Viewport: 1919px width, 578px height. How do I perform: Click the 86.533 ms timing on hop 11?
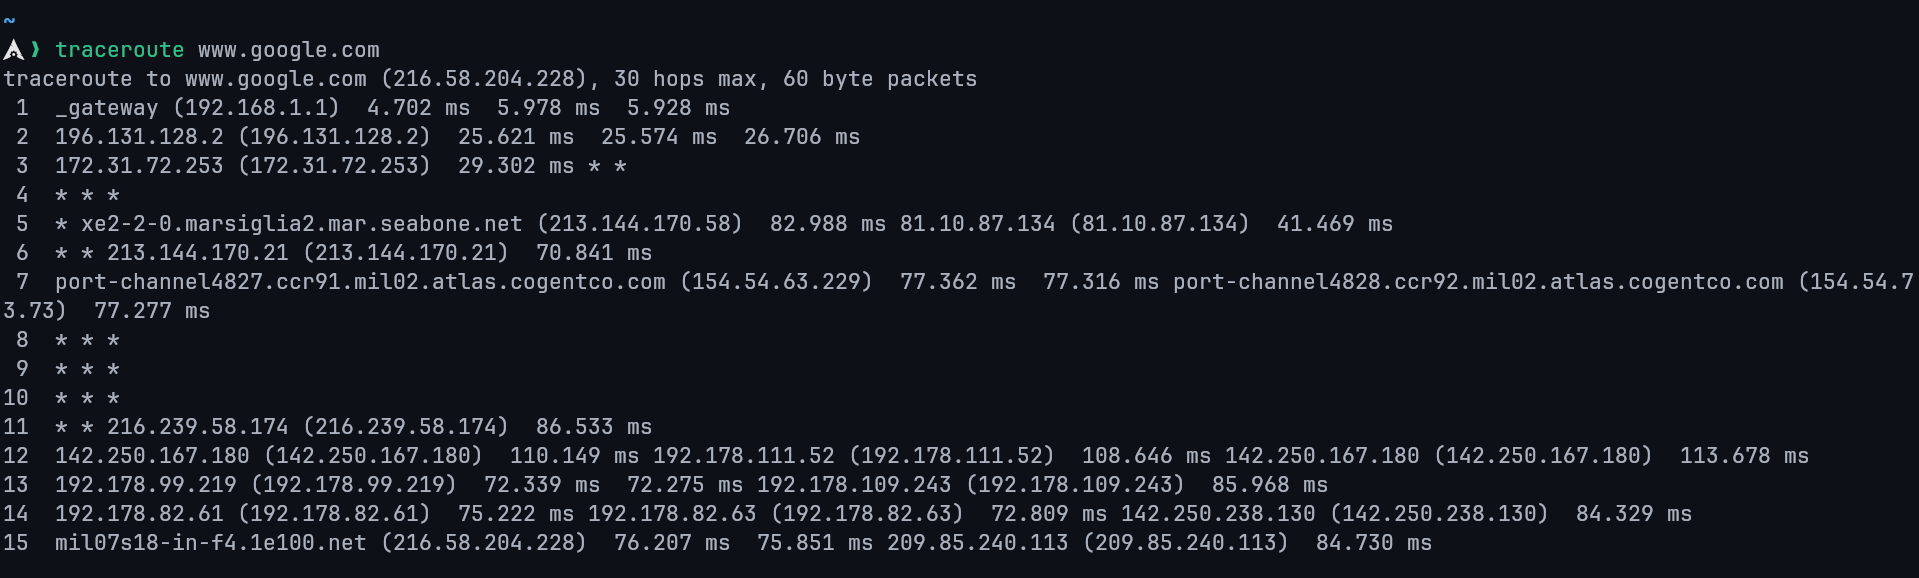pos(593,427)
